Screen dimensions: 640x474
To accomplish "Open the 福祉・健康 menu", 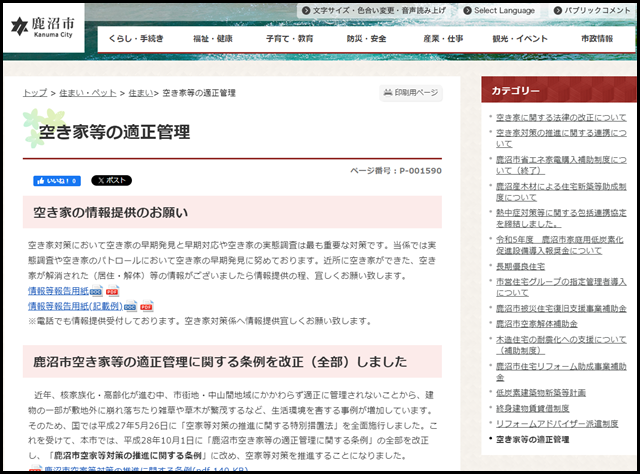I will [213, 39].
